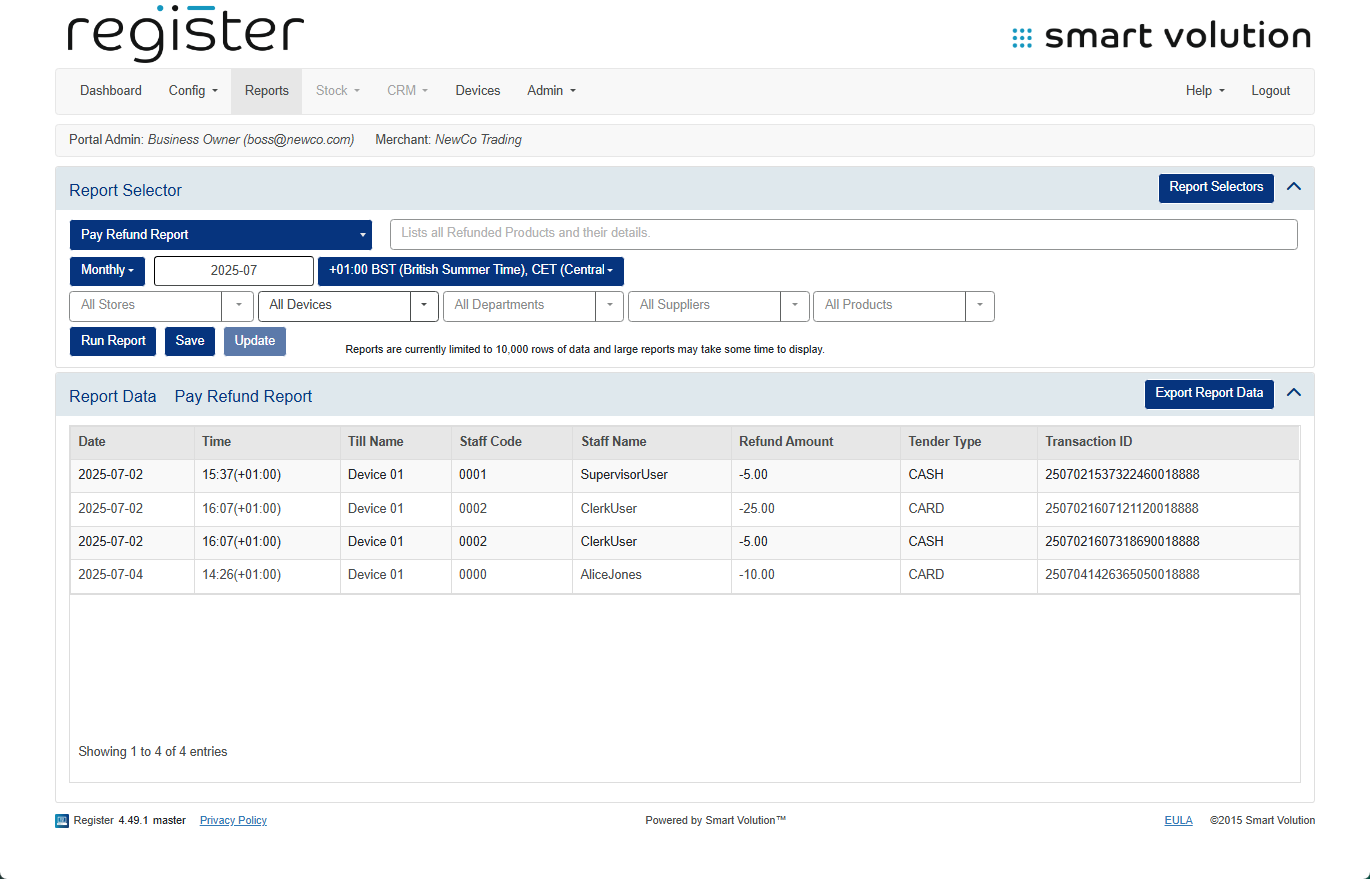The image size is (1370, 879).
Task: Open the Admin menu
Action: click(552, 91)
